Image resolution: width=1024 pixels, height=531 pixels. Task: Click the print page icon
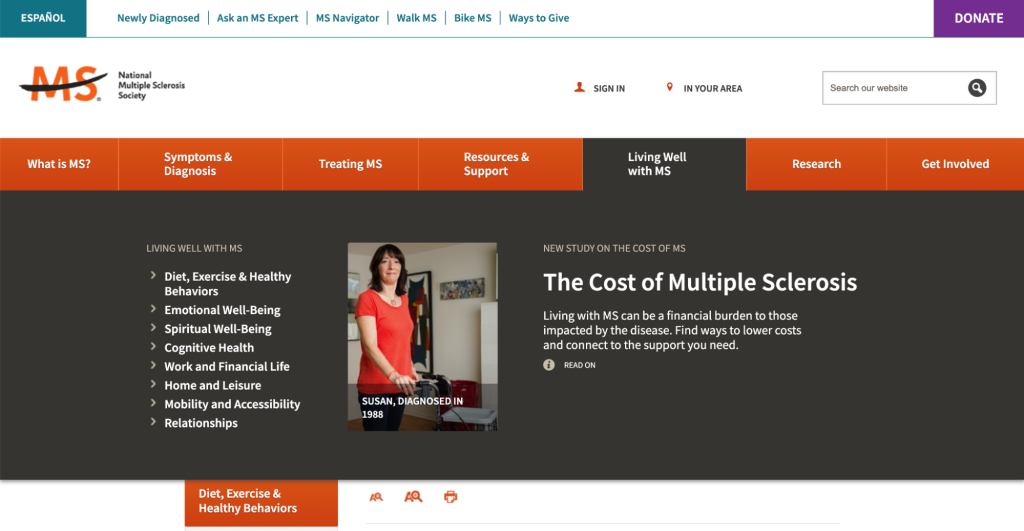point(451,497)
